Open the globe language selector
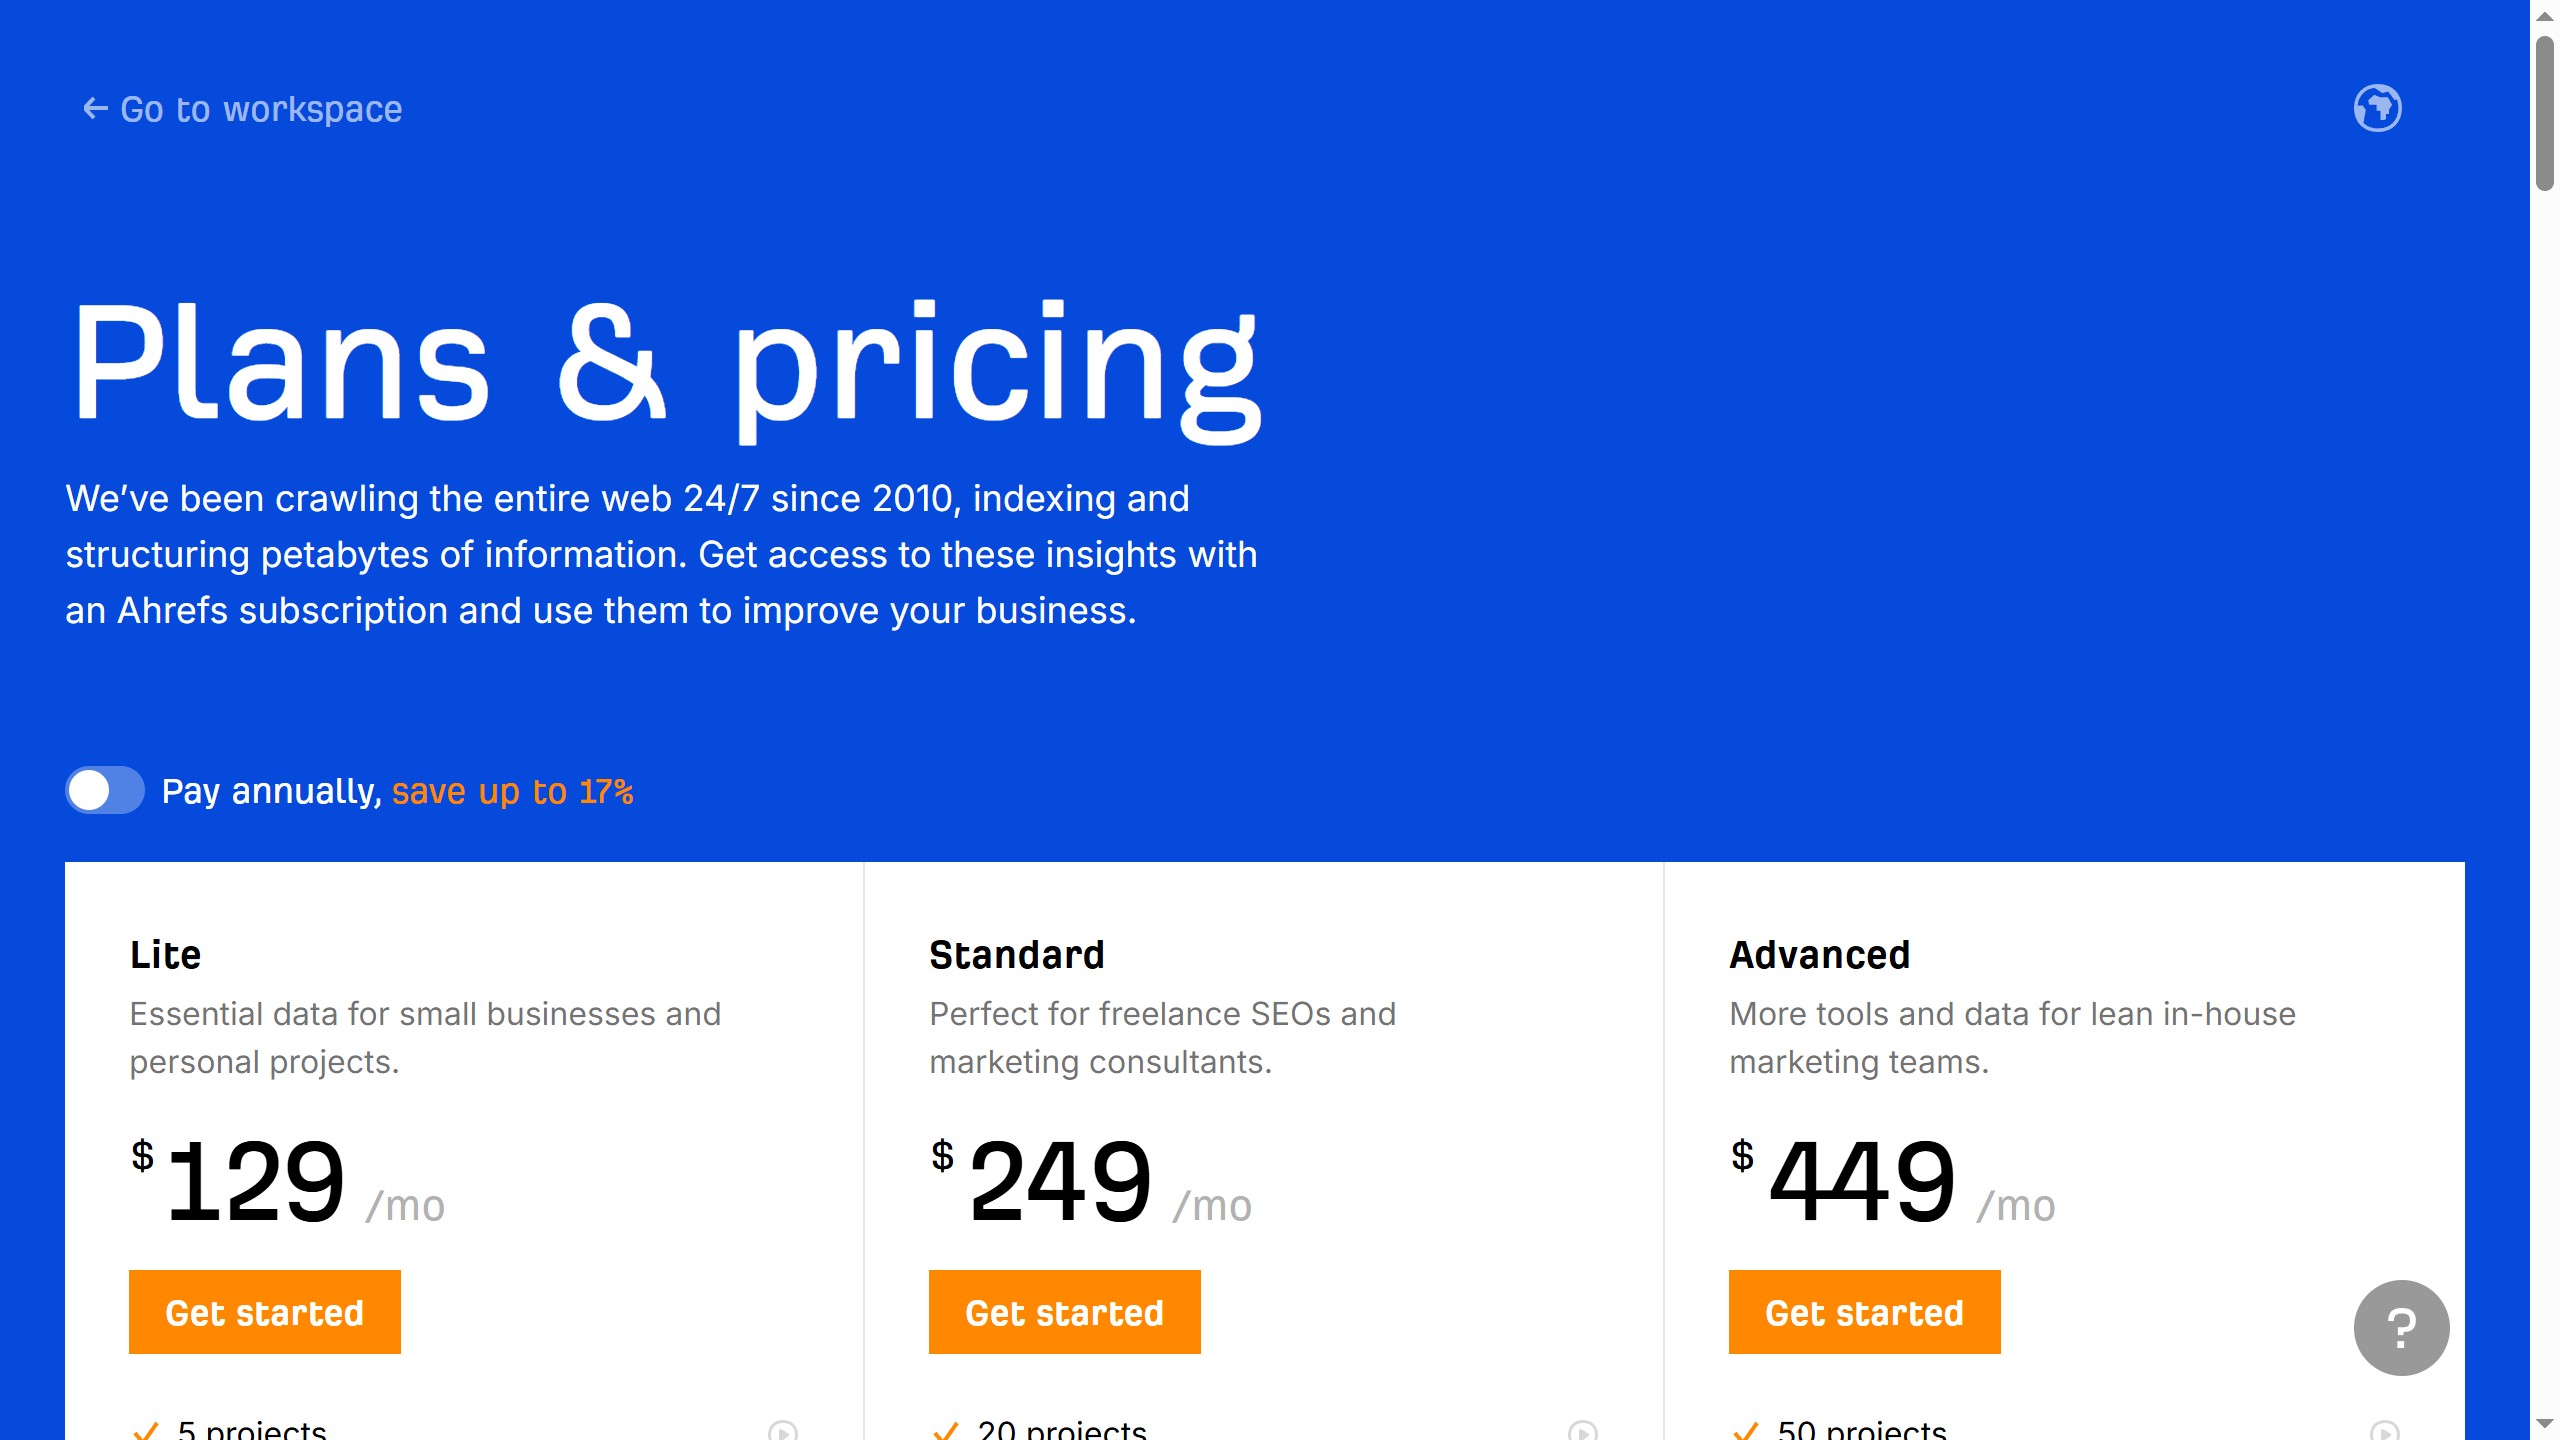 [x=2377, y=108]
